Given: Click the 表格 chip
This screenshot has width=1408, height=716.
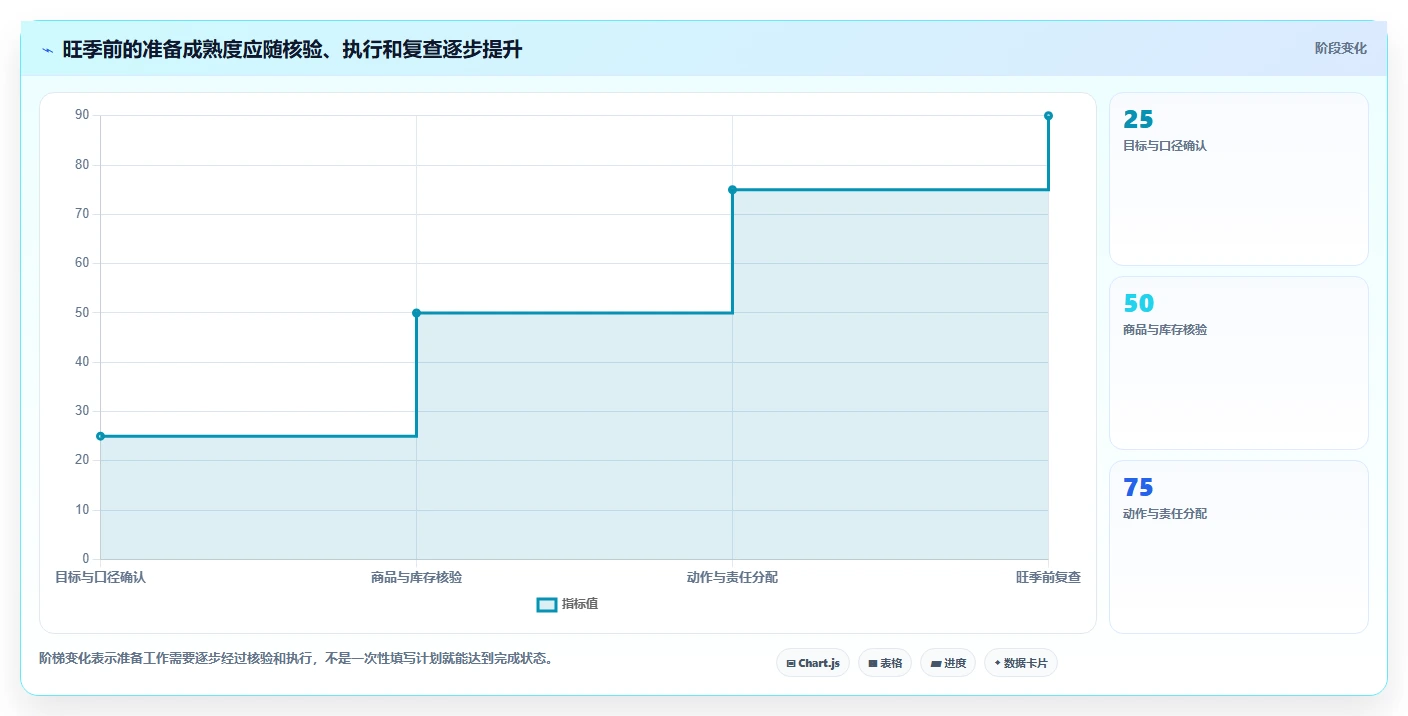Looking at the screenshot, I should [885, 663].
